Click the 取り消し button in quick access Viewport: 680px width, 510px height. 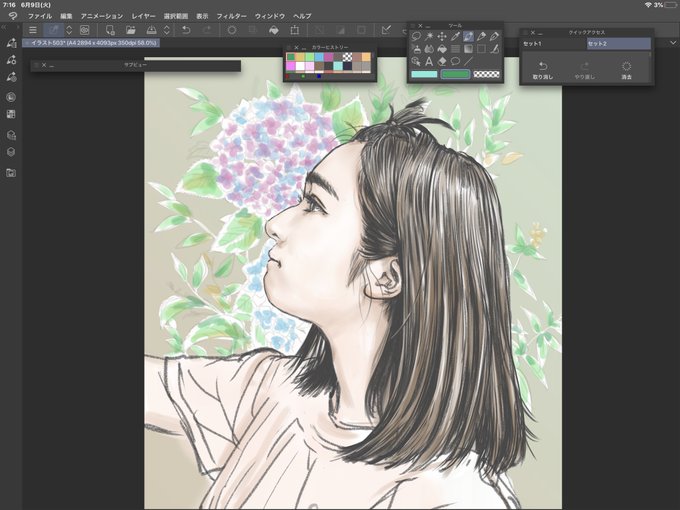[543, 70]
